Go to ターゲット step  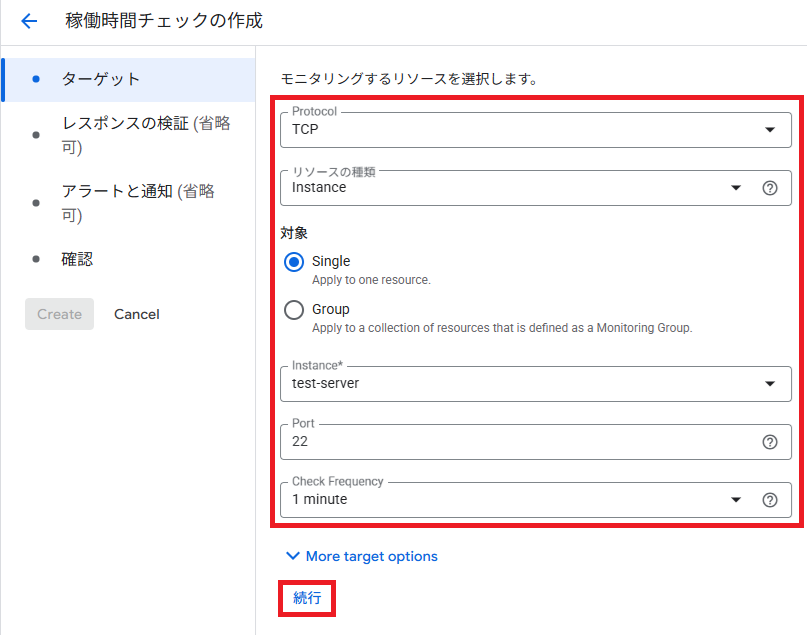coord(100,79)
